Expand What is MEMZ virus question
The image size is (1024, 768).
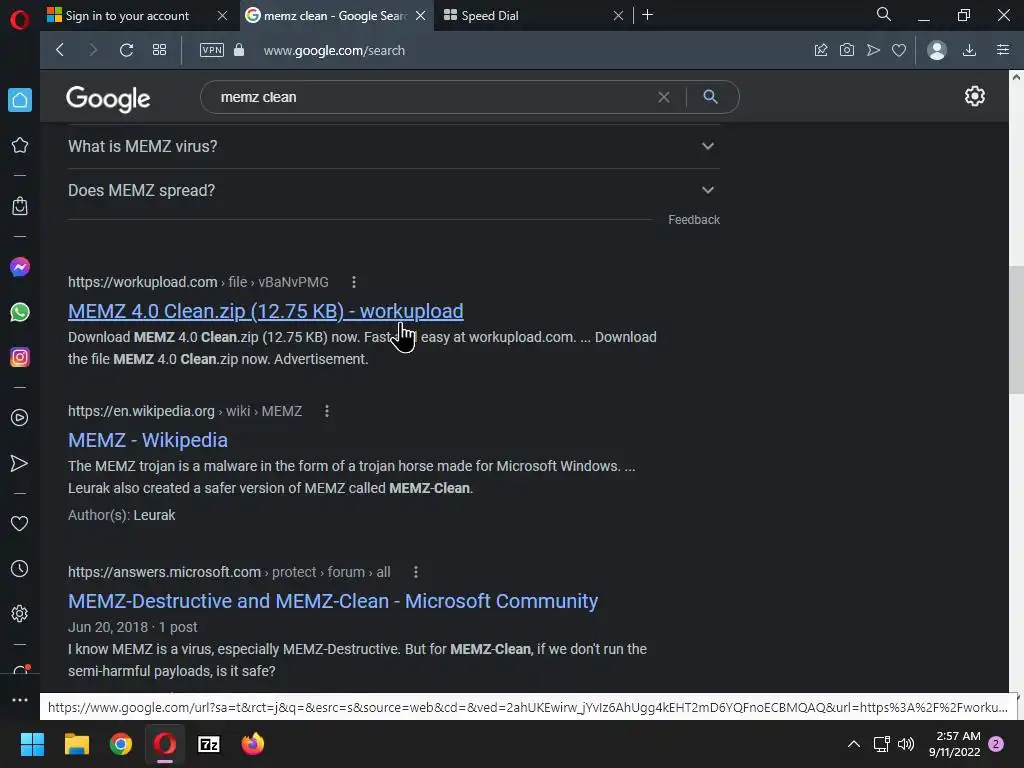(394, 146)
